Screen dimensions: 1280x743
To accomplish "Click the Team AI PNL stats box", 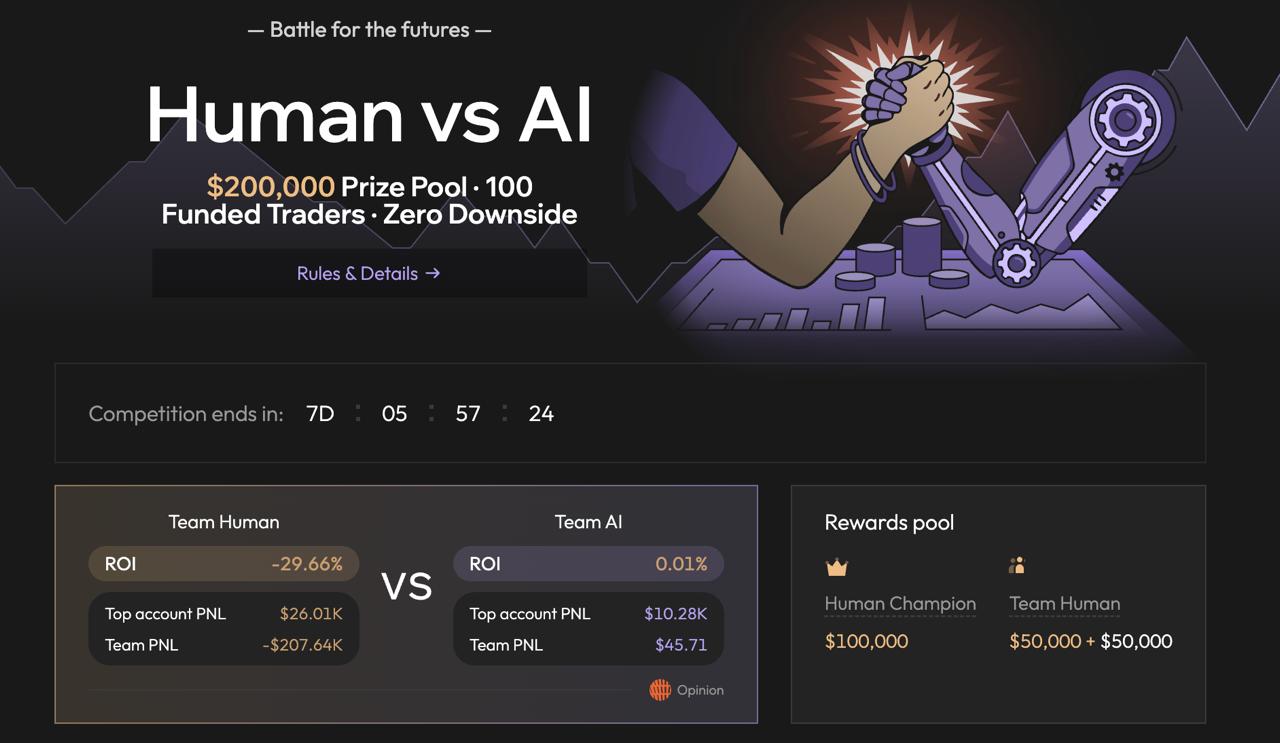I will click(588, 629).
